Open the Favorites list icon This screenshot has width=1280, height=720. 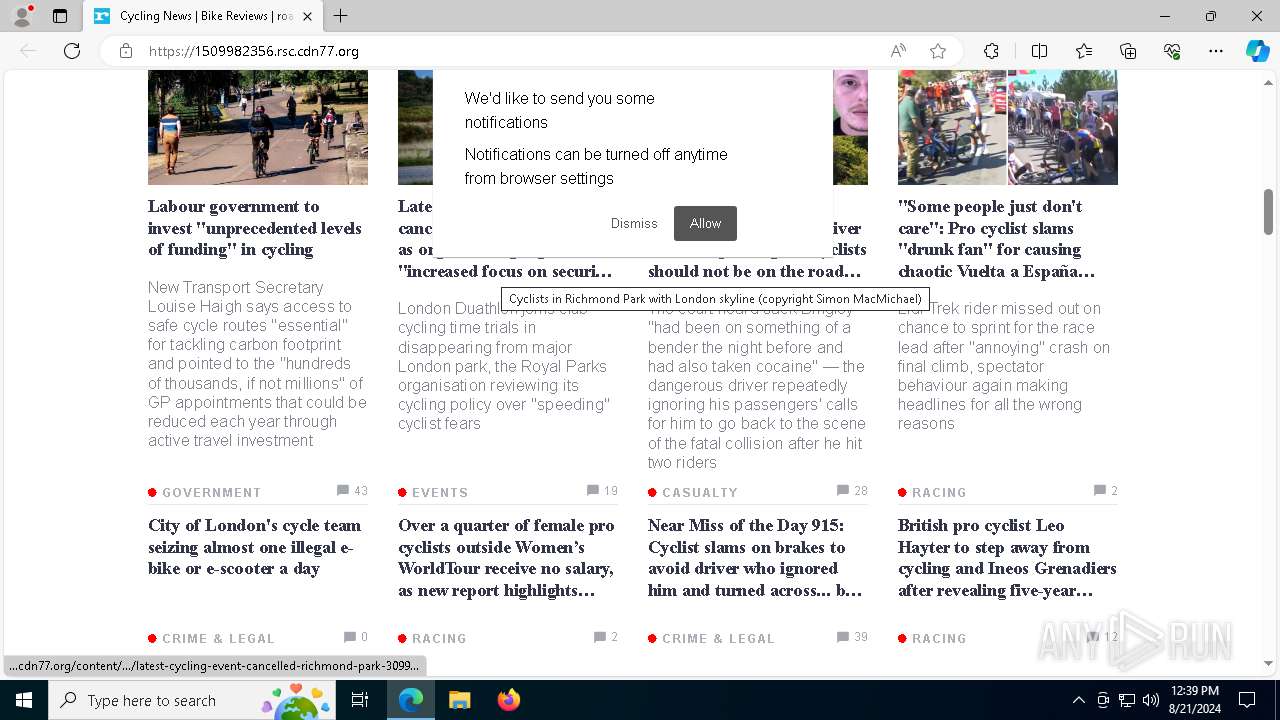click(x=1084, y=51)
